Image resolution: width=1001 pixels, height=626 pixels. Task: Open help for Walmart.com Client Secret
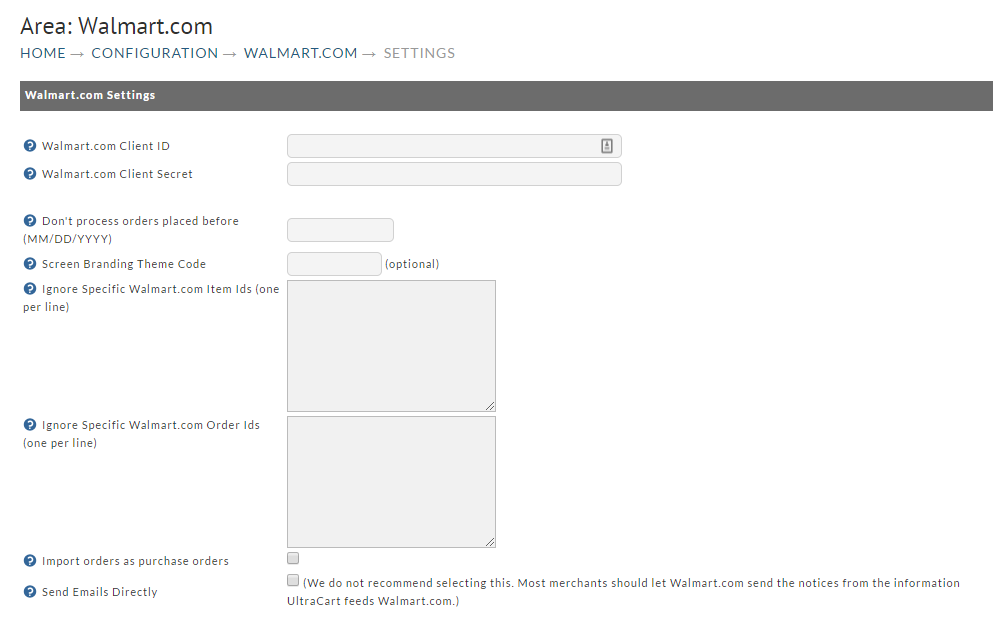(30, 174)
